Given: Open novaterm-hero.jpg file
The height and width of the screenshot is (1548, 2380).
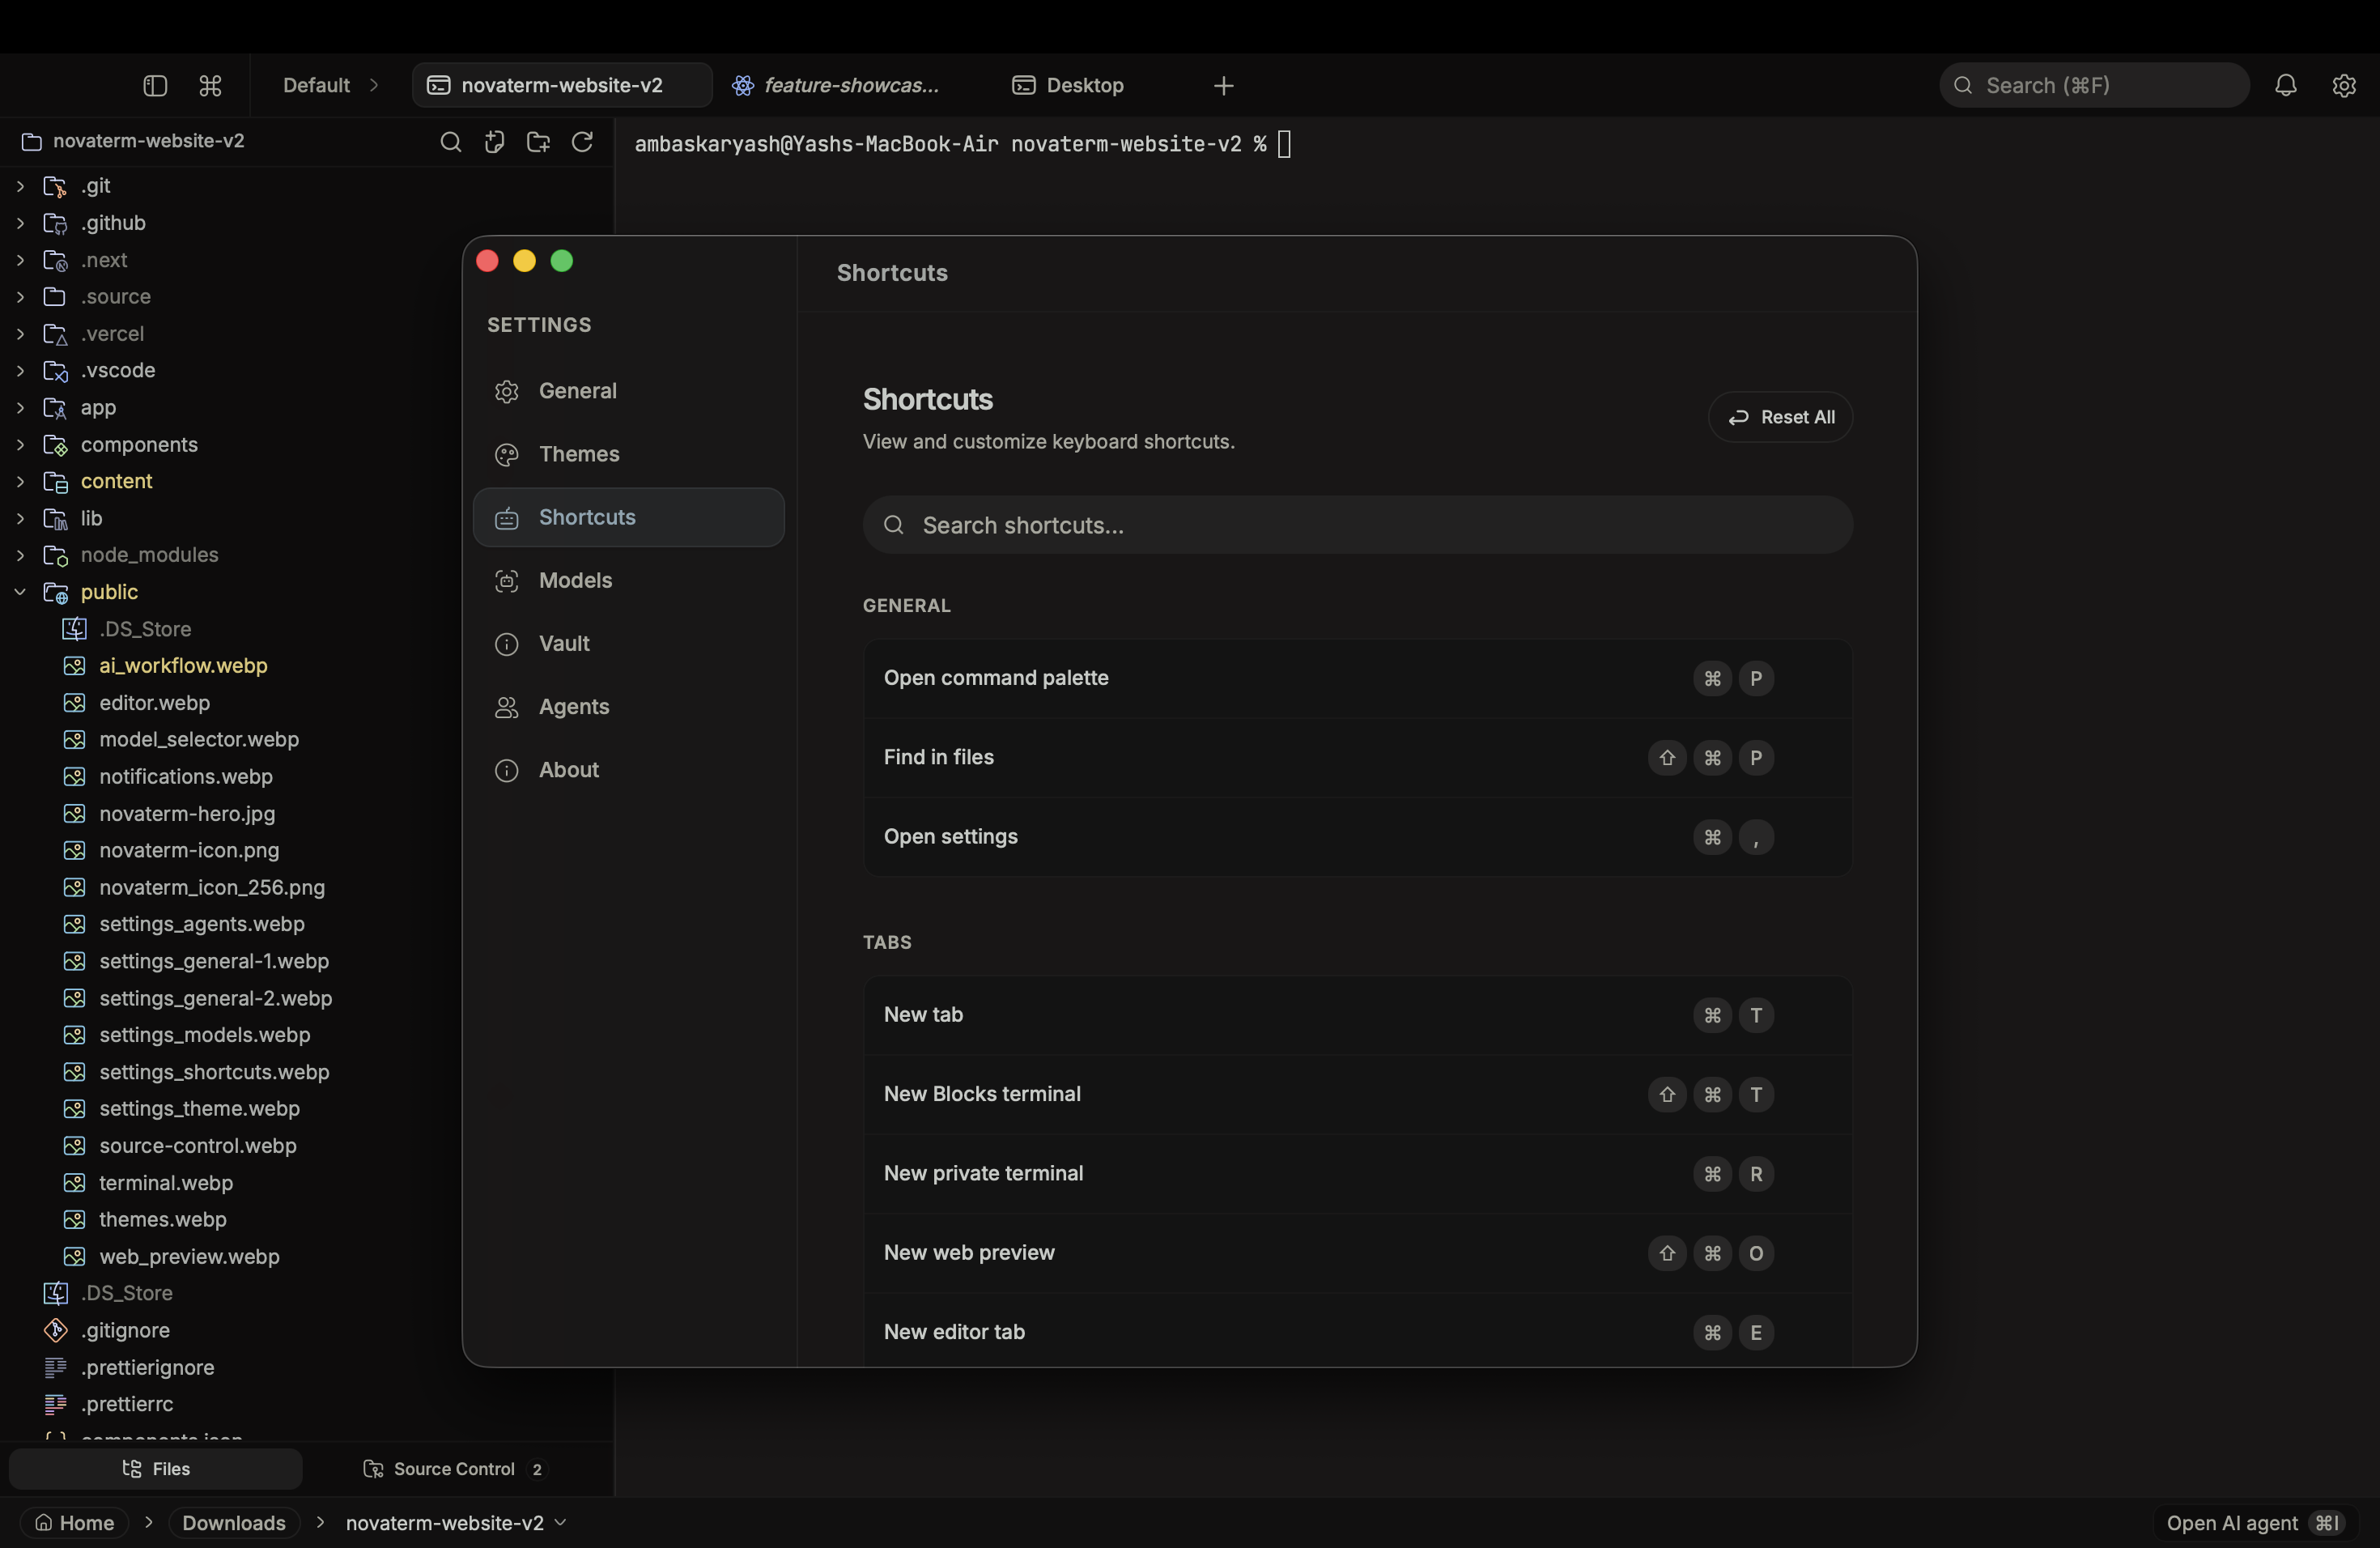Looking at the screenshot, I should [187, 814].
